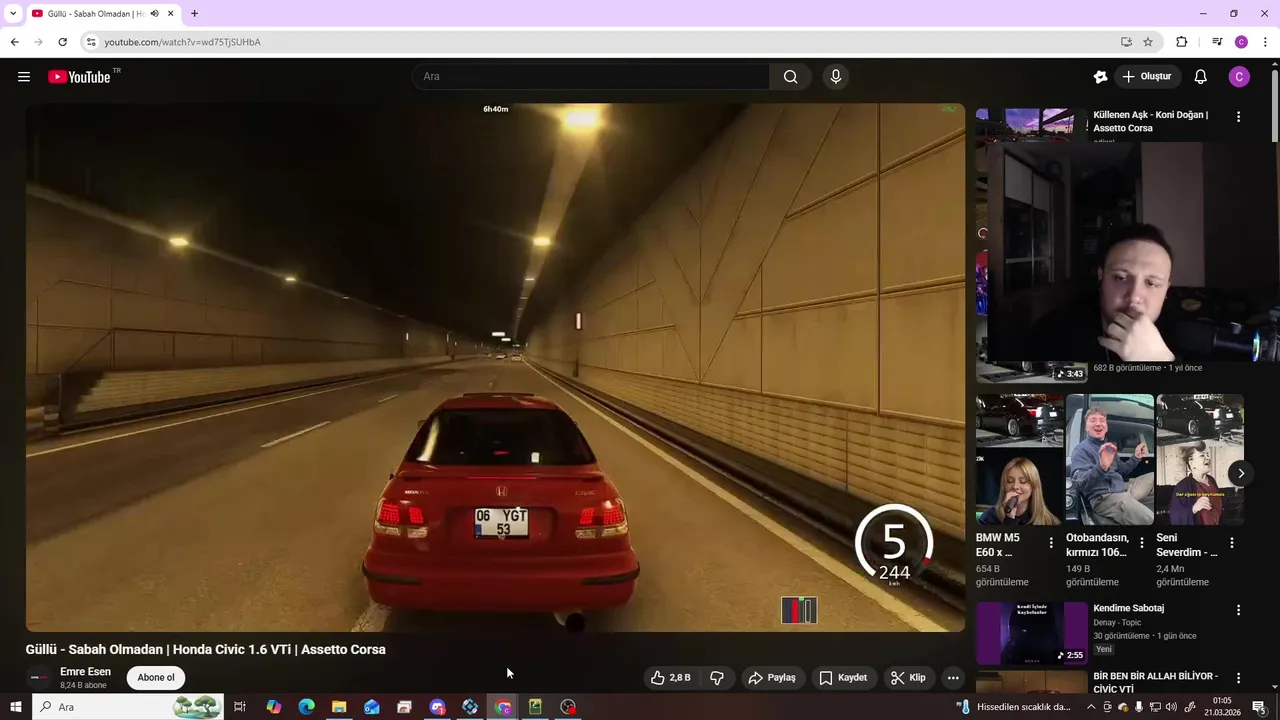Open the Küllenen Aşk - Koni Doğan video title

click(x=1151, y=121)
